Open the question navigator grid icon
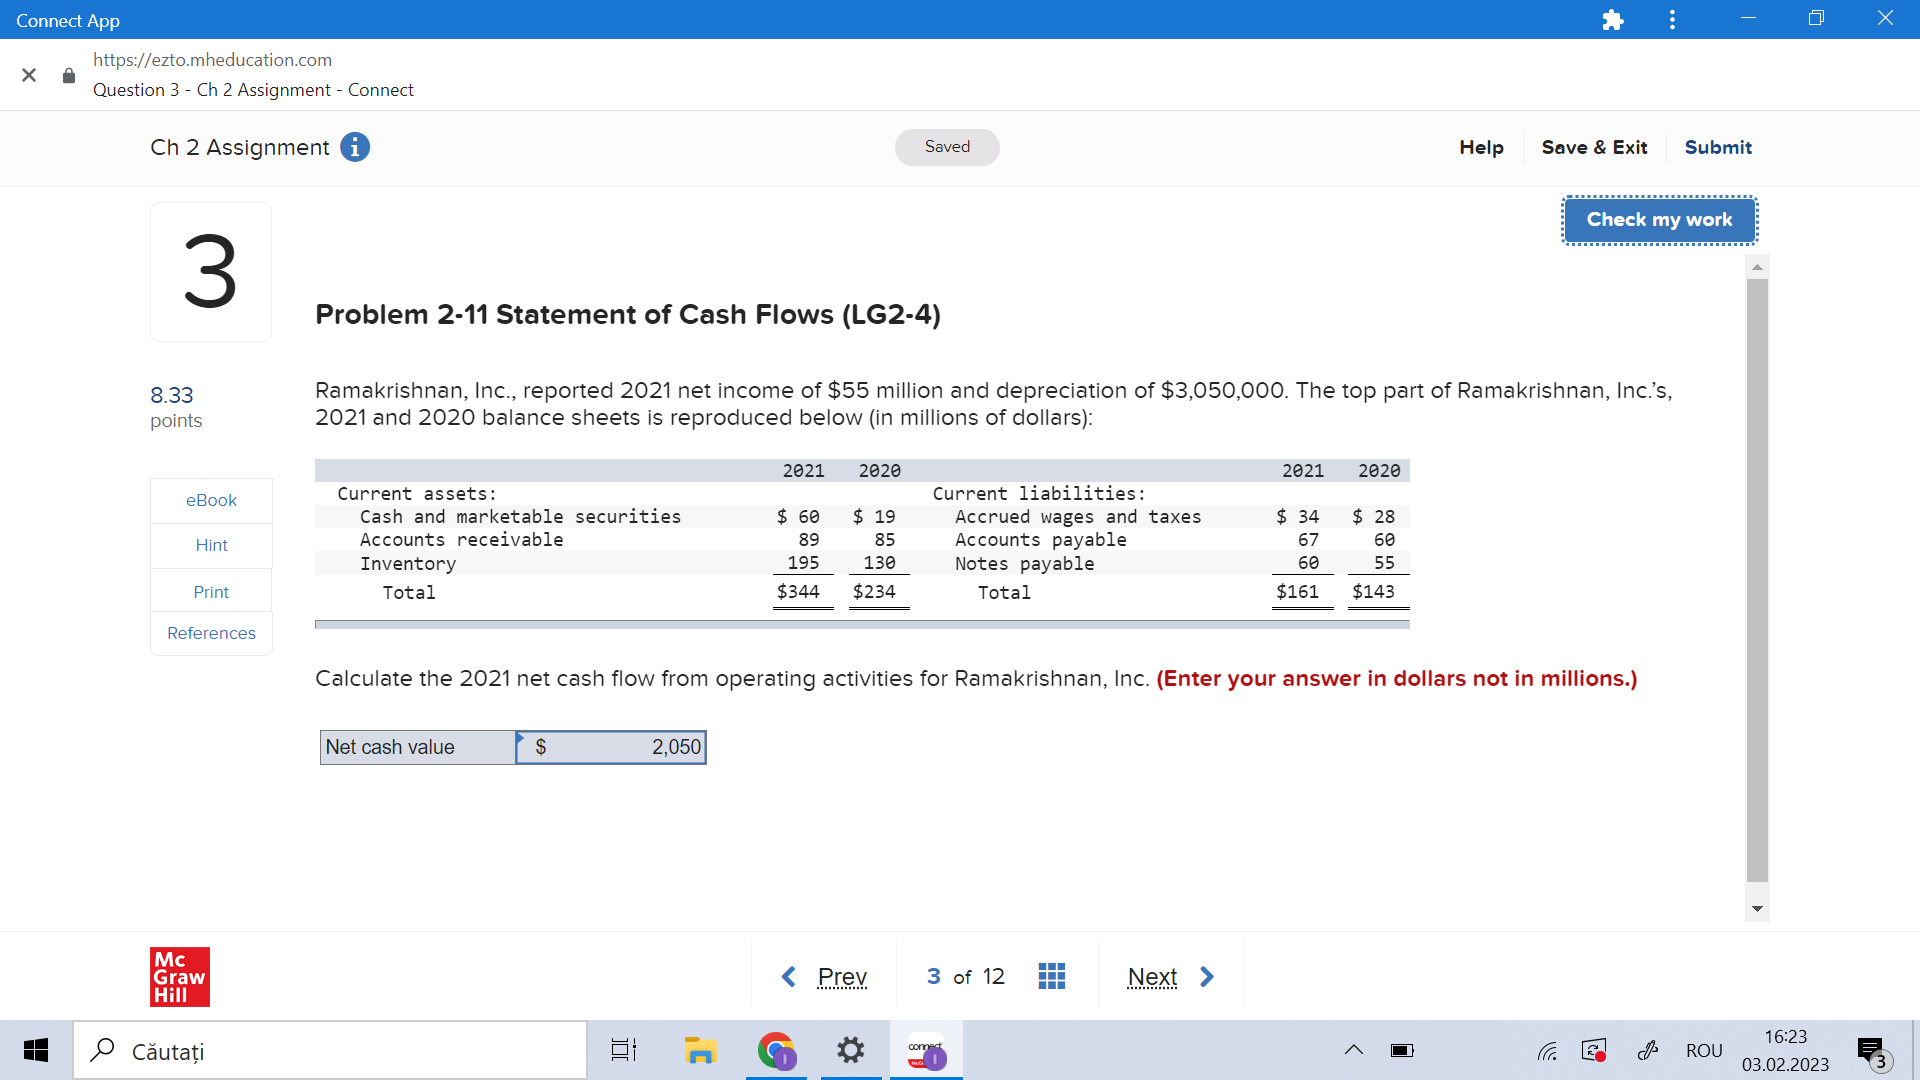 coord(1051,976)
